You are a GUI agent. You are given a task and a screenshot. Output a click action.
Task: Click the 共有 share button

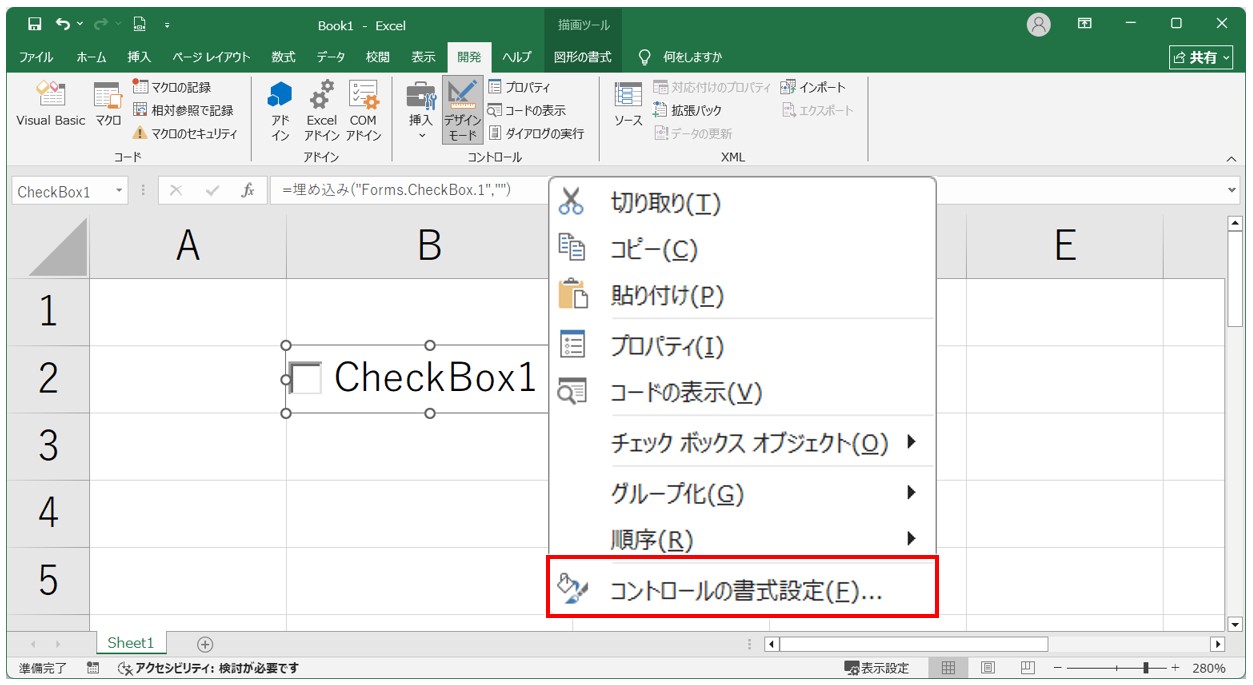(1201, 57)
